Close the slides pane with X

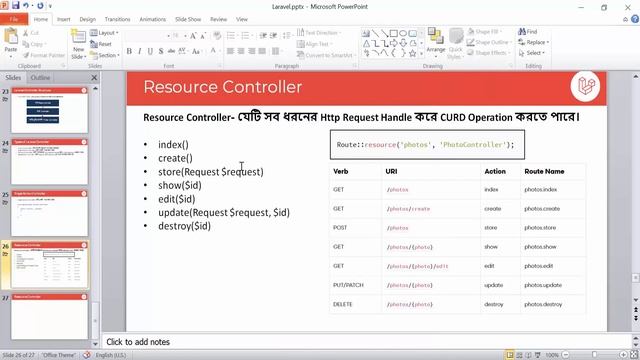(x=94, y=78)
